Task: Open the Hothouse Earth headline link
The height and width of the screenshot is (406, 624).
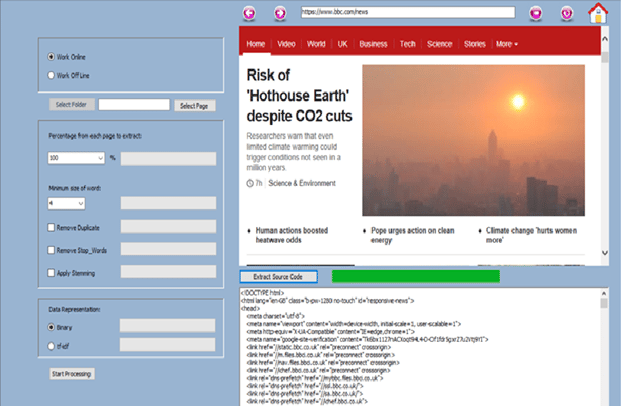Action: point(299,96)
